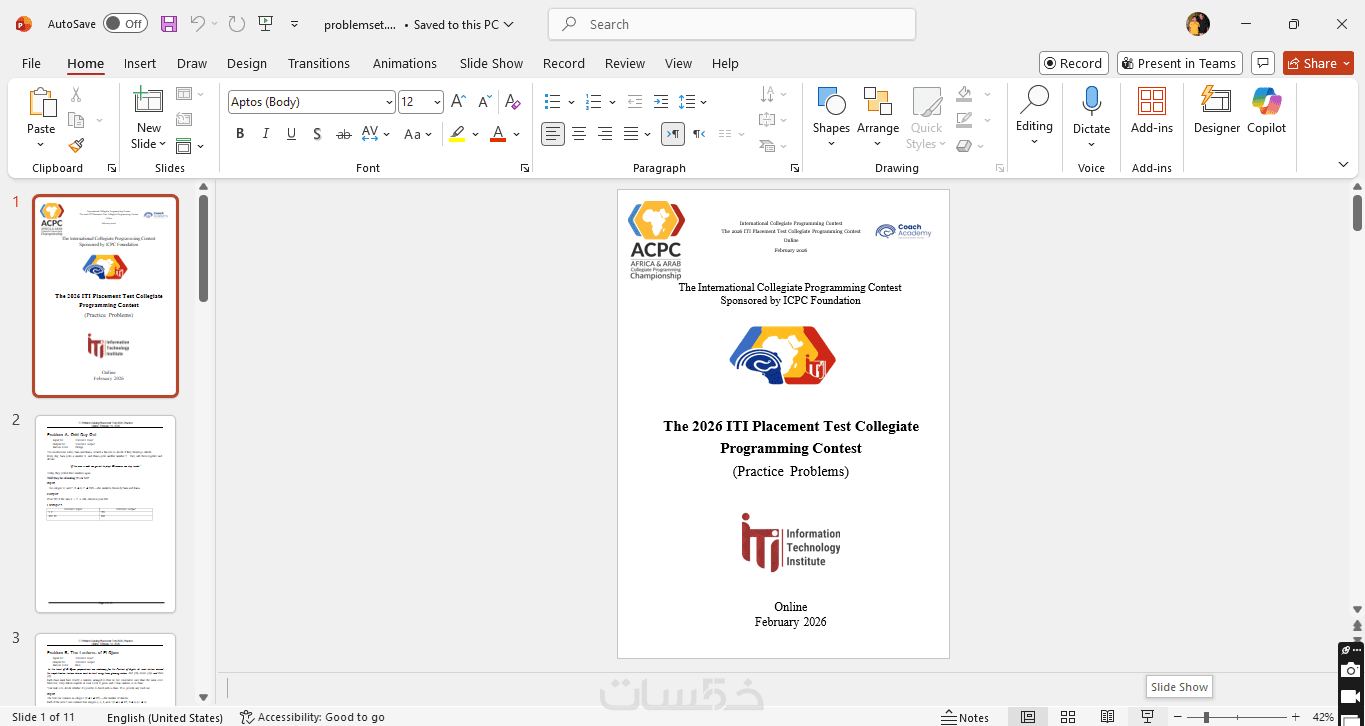Go to the Transitions tab
This screenshot has height=726, width=1365.
pos(319,63)
